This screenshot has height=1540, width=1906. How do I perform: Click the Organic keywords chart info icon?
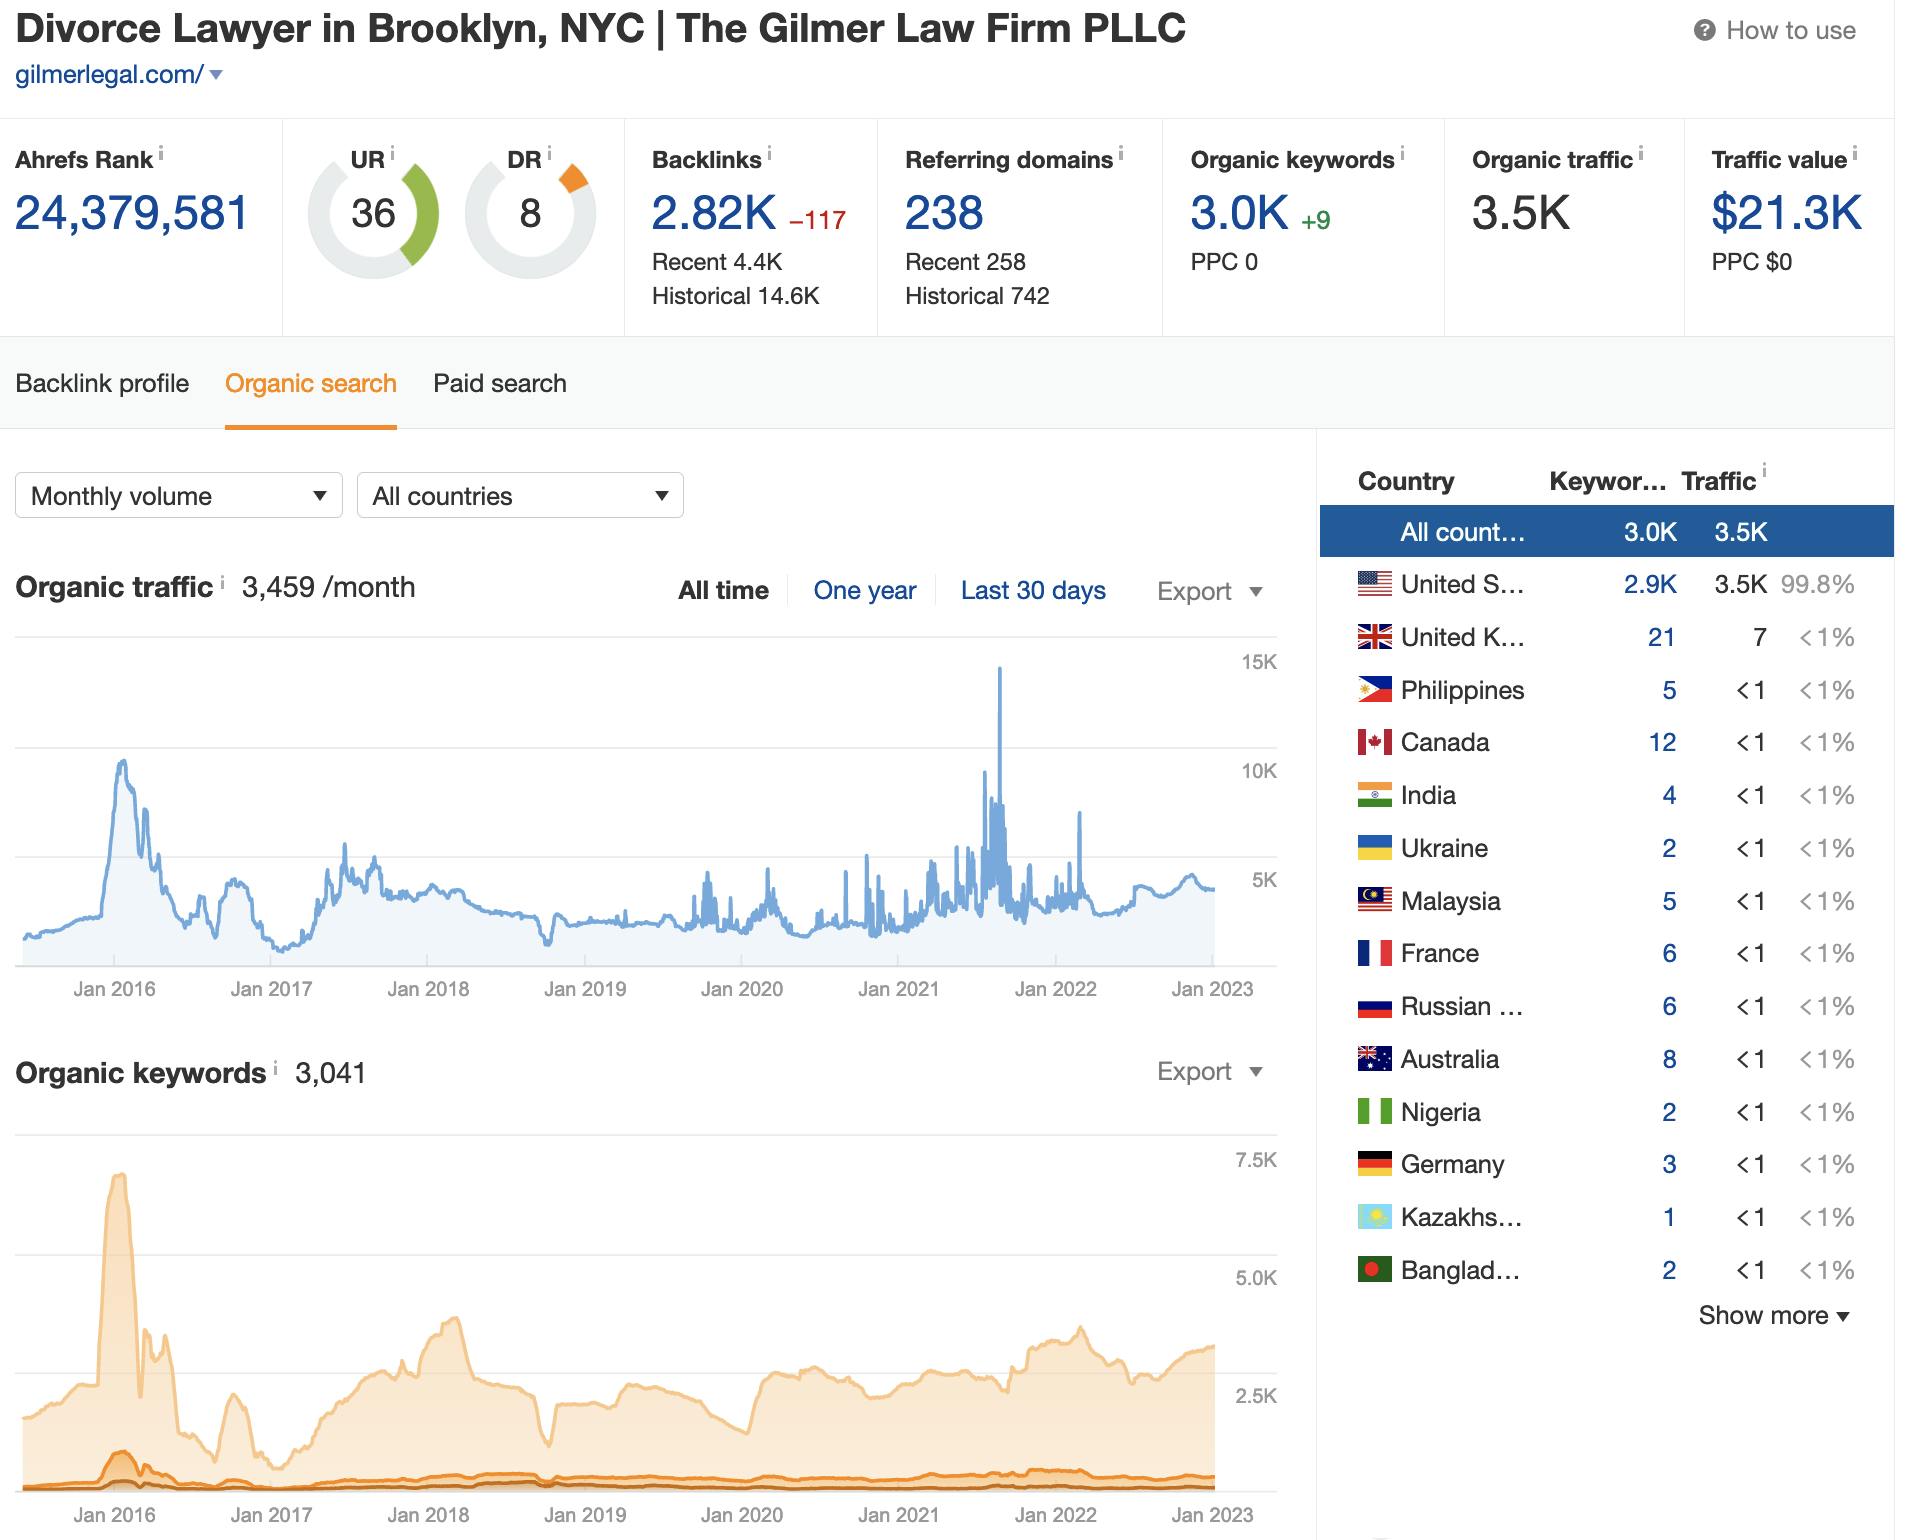[275, 1067]
